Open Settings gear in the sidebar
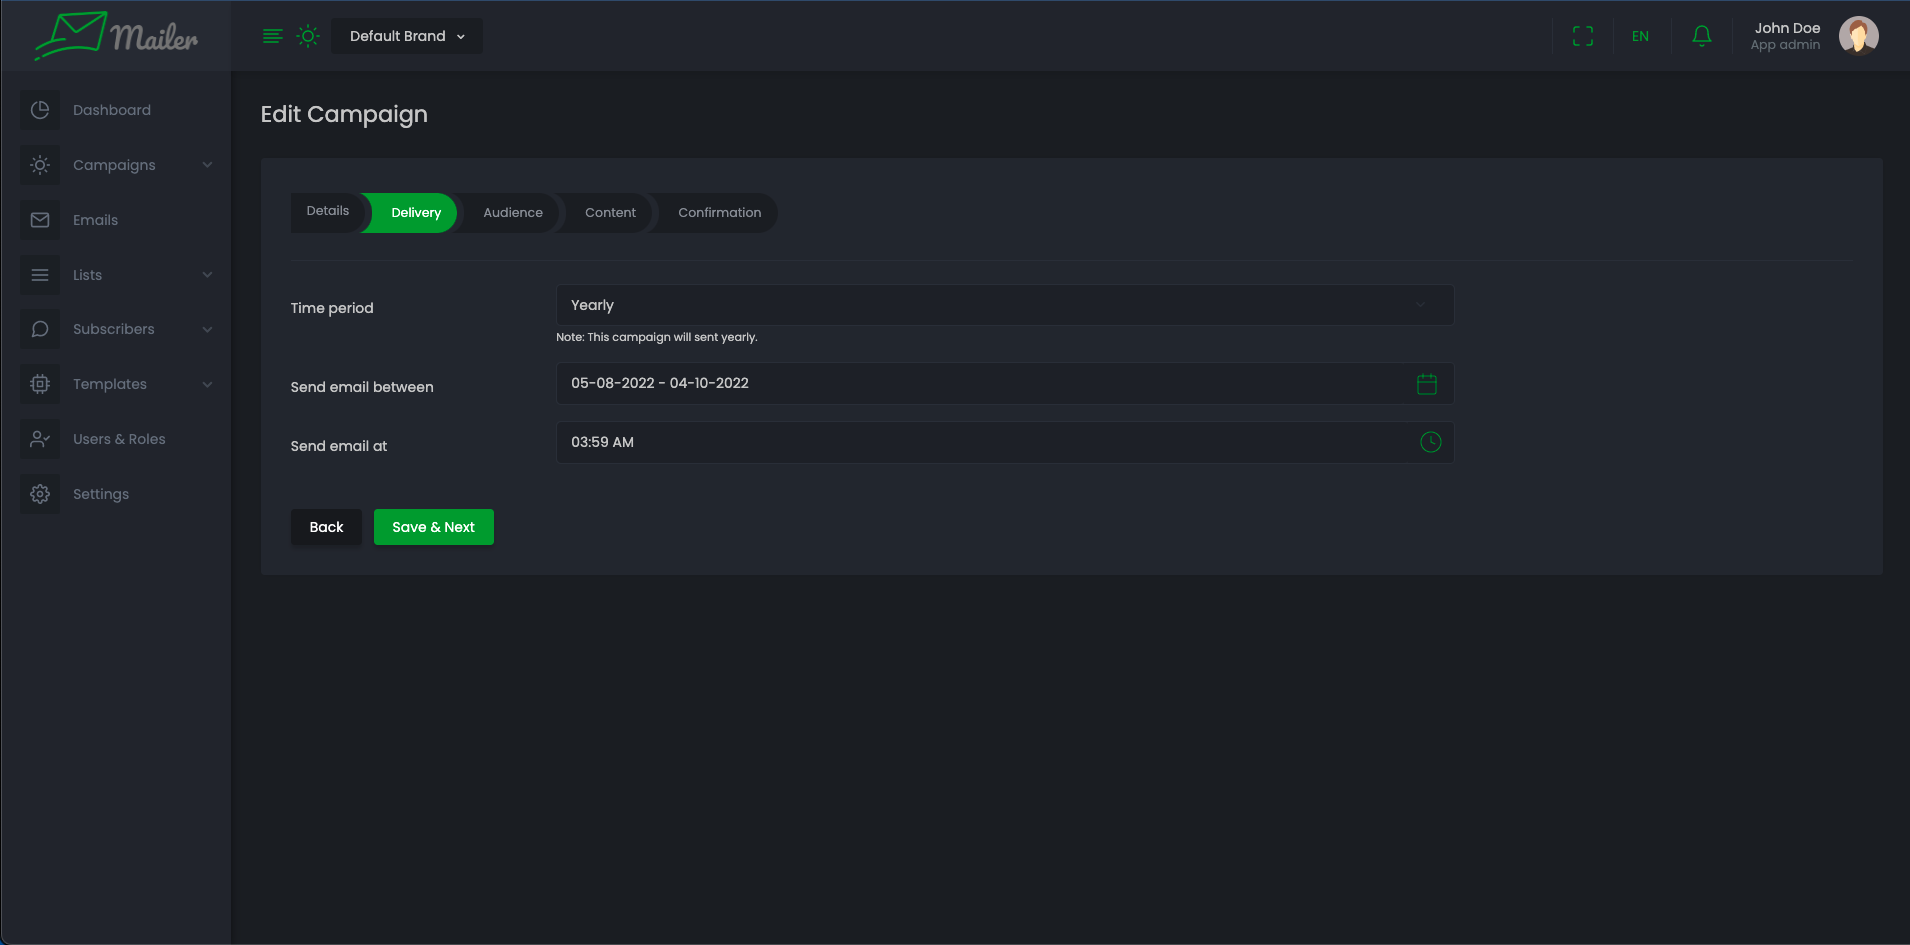1910x945 pixels. (100, 494)
